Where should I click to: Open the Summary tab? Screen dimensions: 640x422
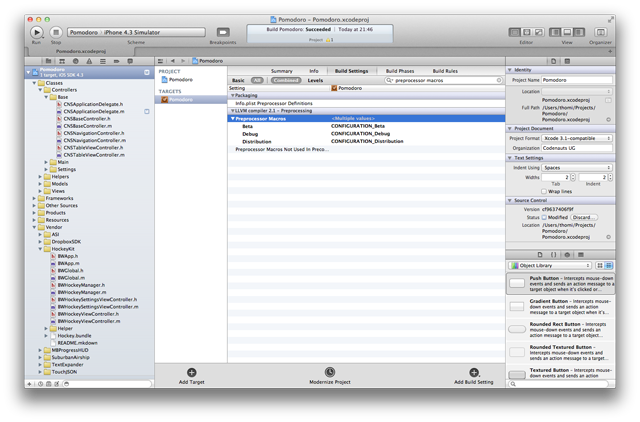pyautogui.click(x=282, y=71)
